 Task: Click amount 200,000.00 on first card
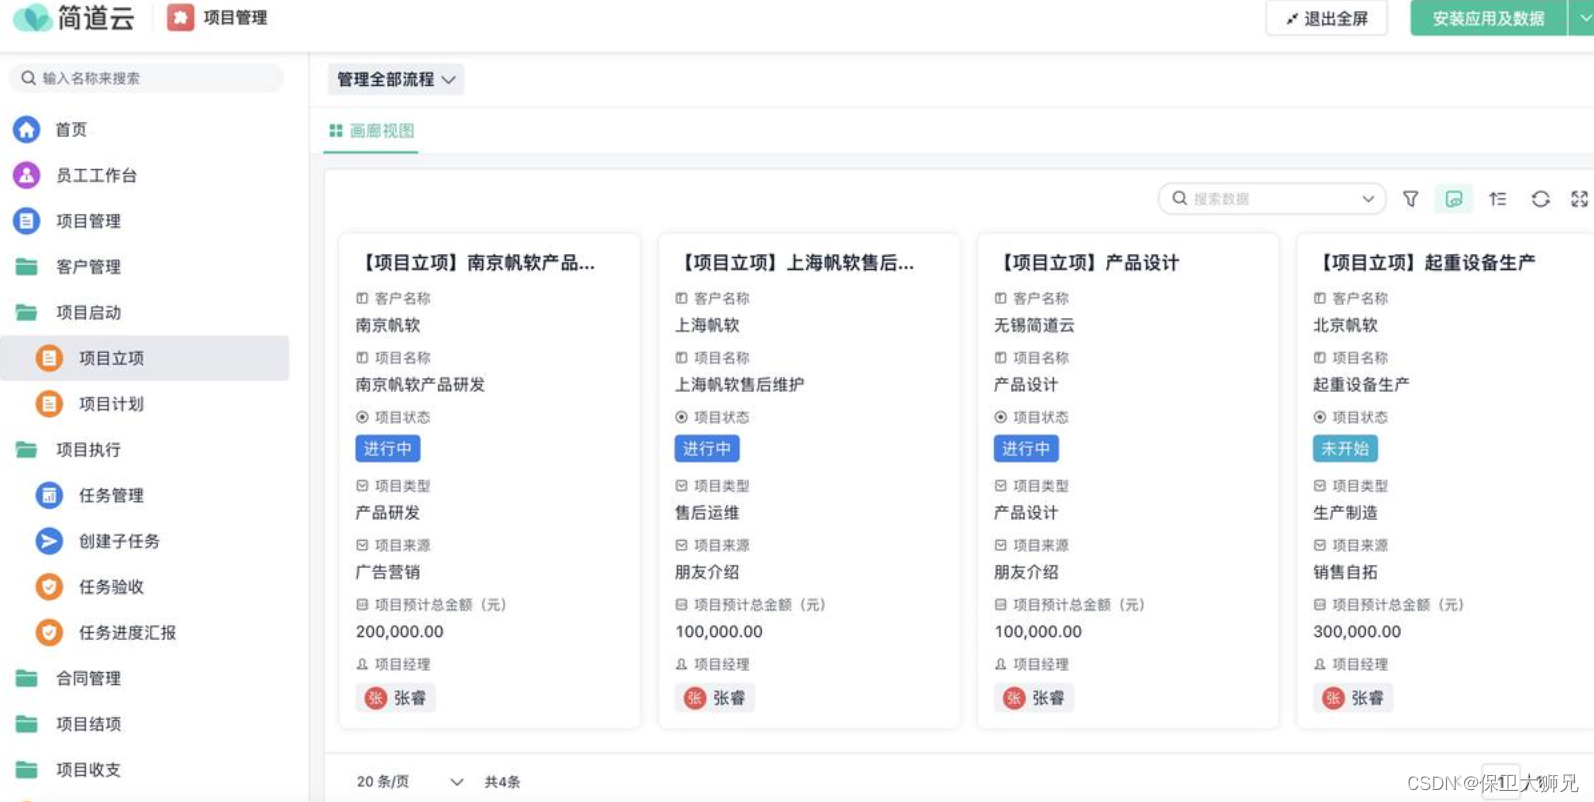coord(400,632)
